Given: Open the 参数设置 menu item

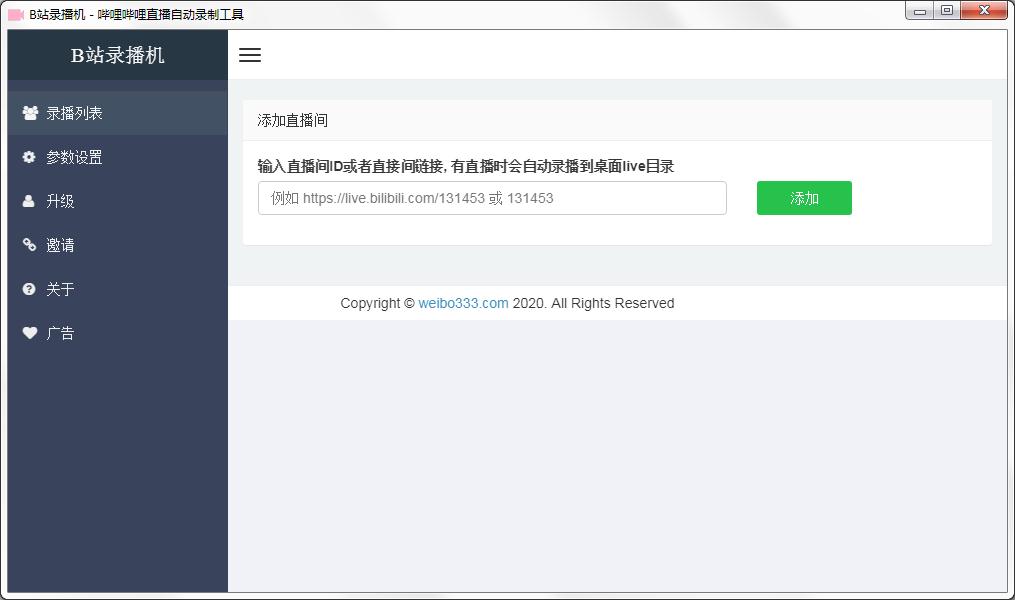Looking at the screenshot, I should pyautogui.click(x=118, y=157).
